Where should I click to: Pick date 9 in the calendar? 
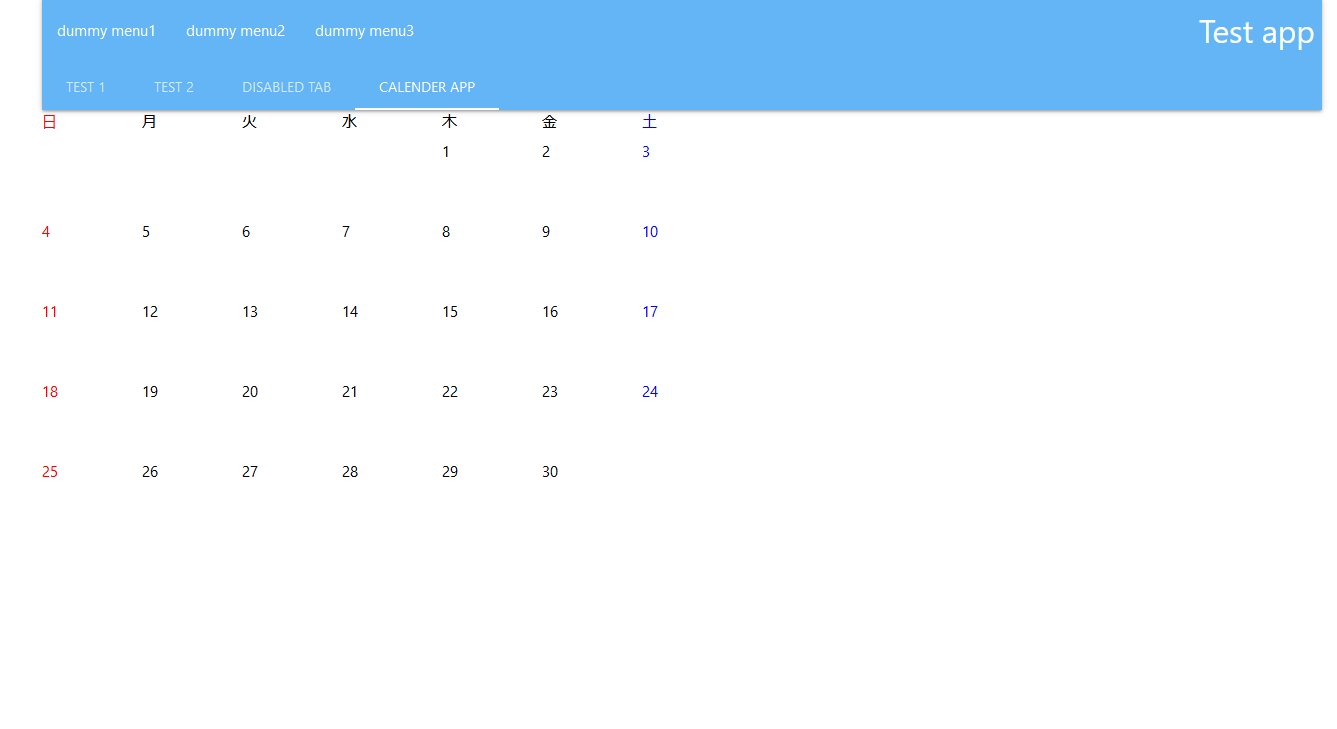pos(546,232)
